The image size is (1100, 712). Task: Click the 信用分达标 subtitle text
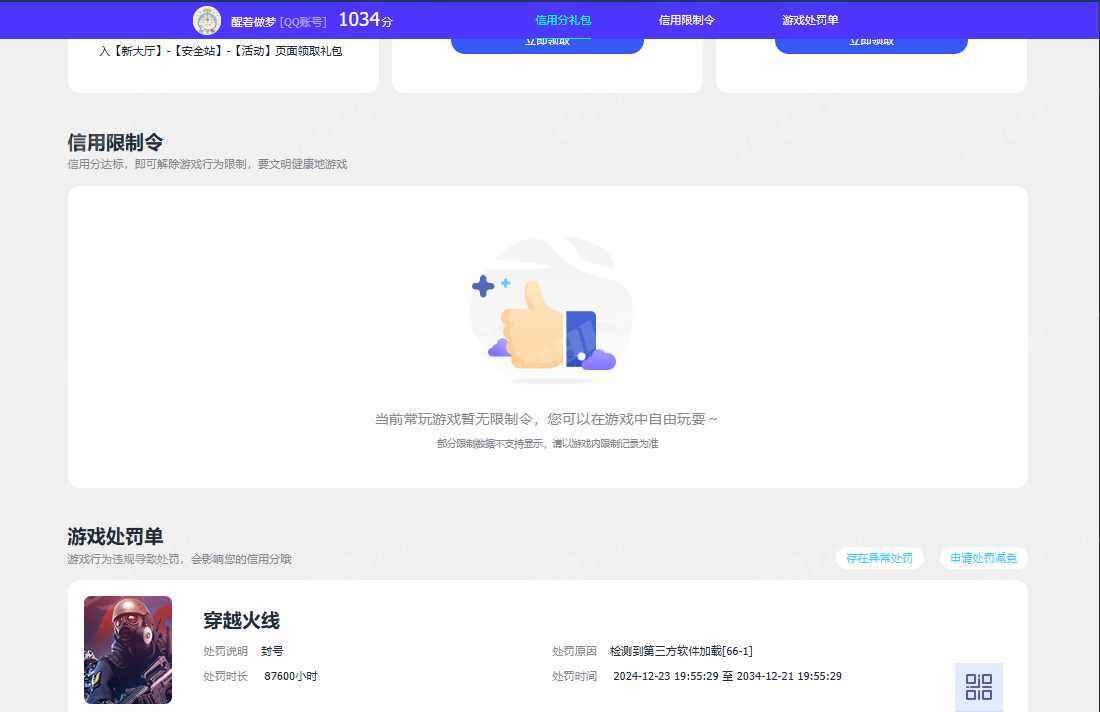(x=208, y=164)
